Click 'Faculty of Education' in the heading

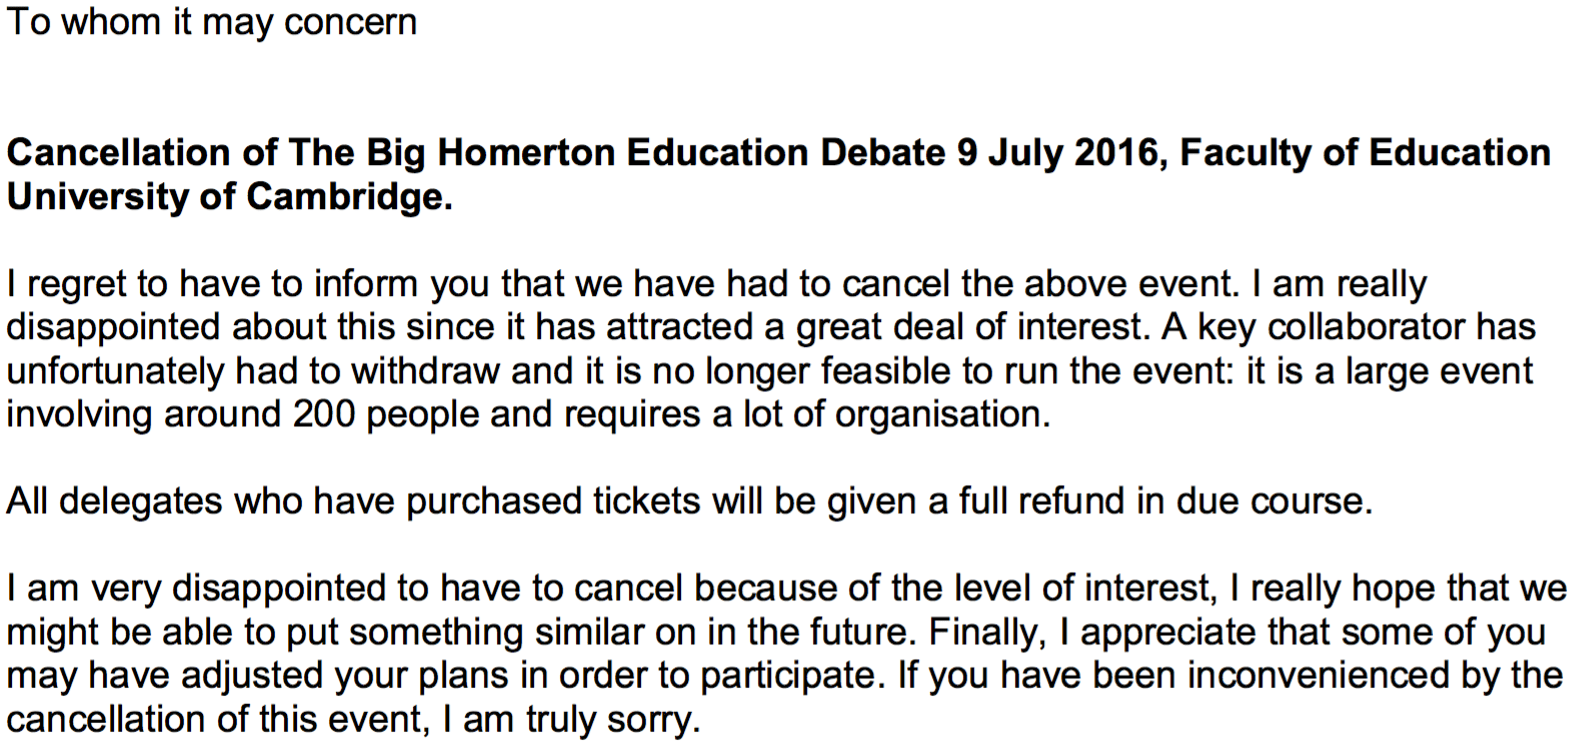point(1365,153)
